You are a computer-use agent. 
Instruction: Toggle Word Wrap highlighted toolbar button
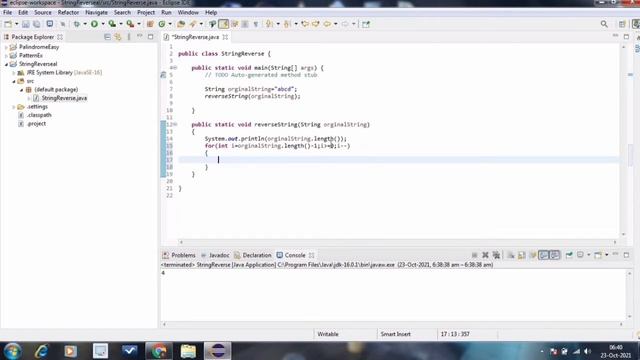223,24
